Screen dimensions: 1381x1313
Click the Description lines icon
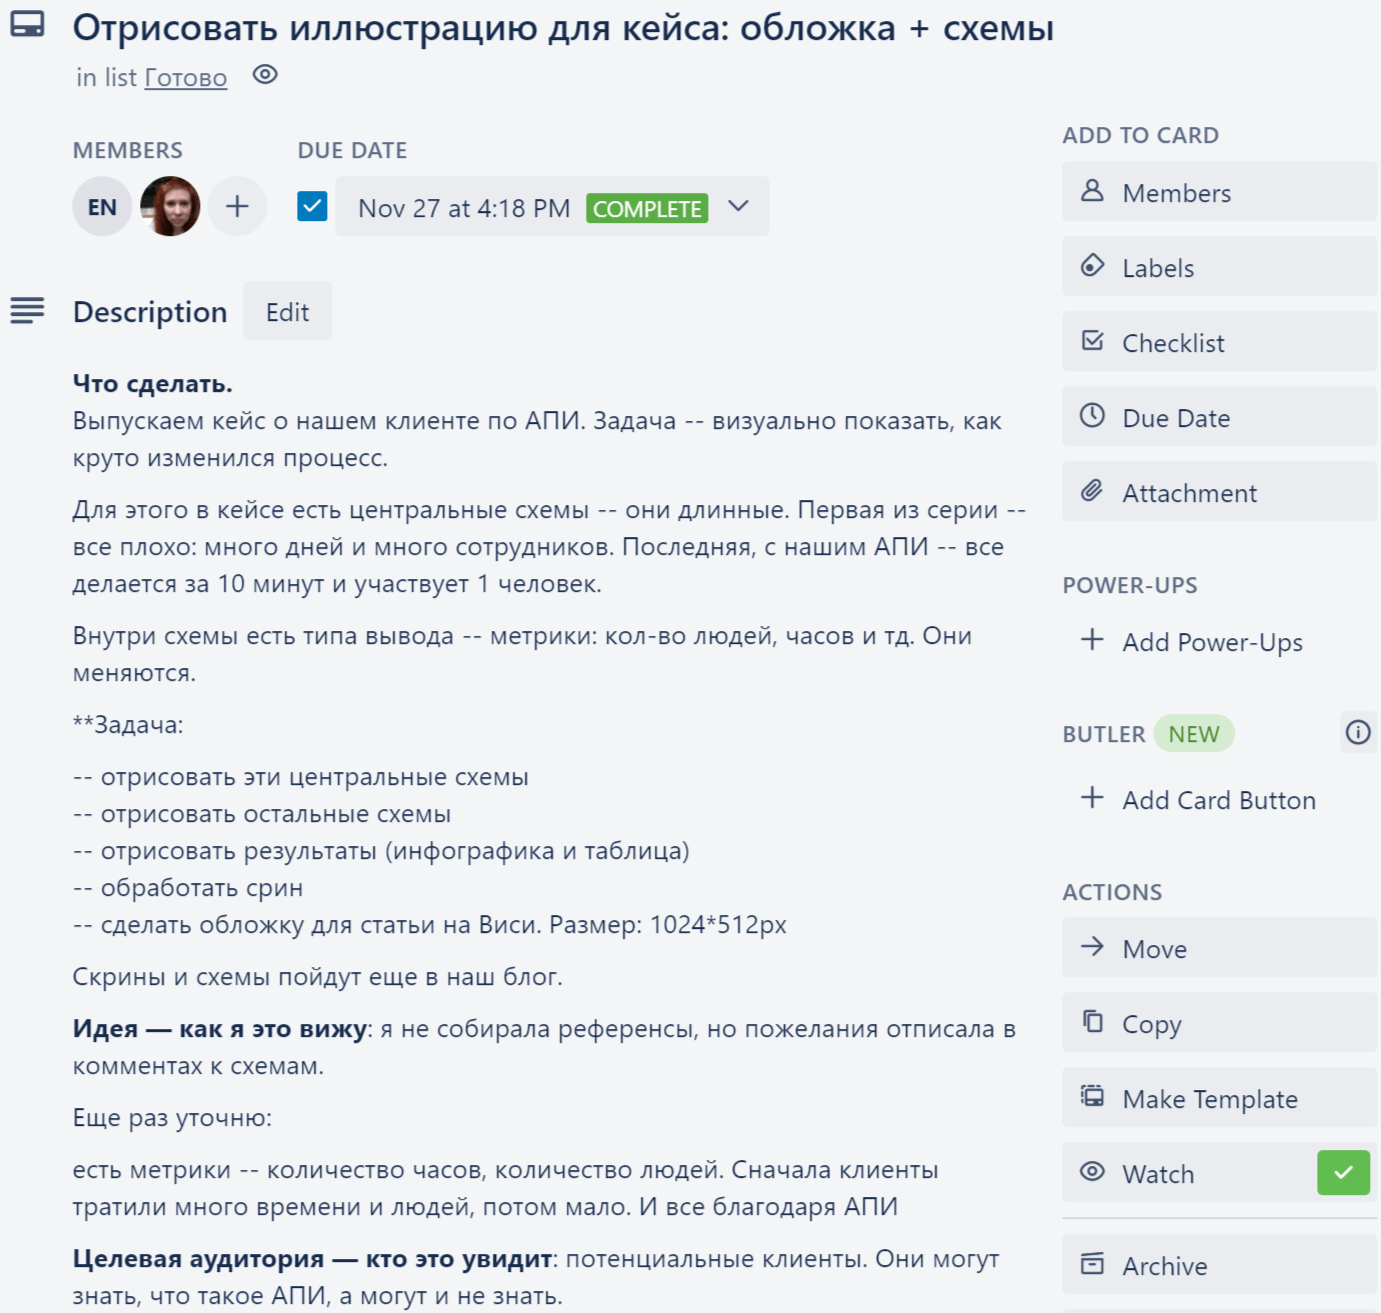pyautogui.click(x=27, y=311)
